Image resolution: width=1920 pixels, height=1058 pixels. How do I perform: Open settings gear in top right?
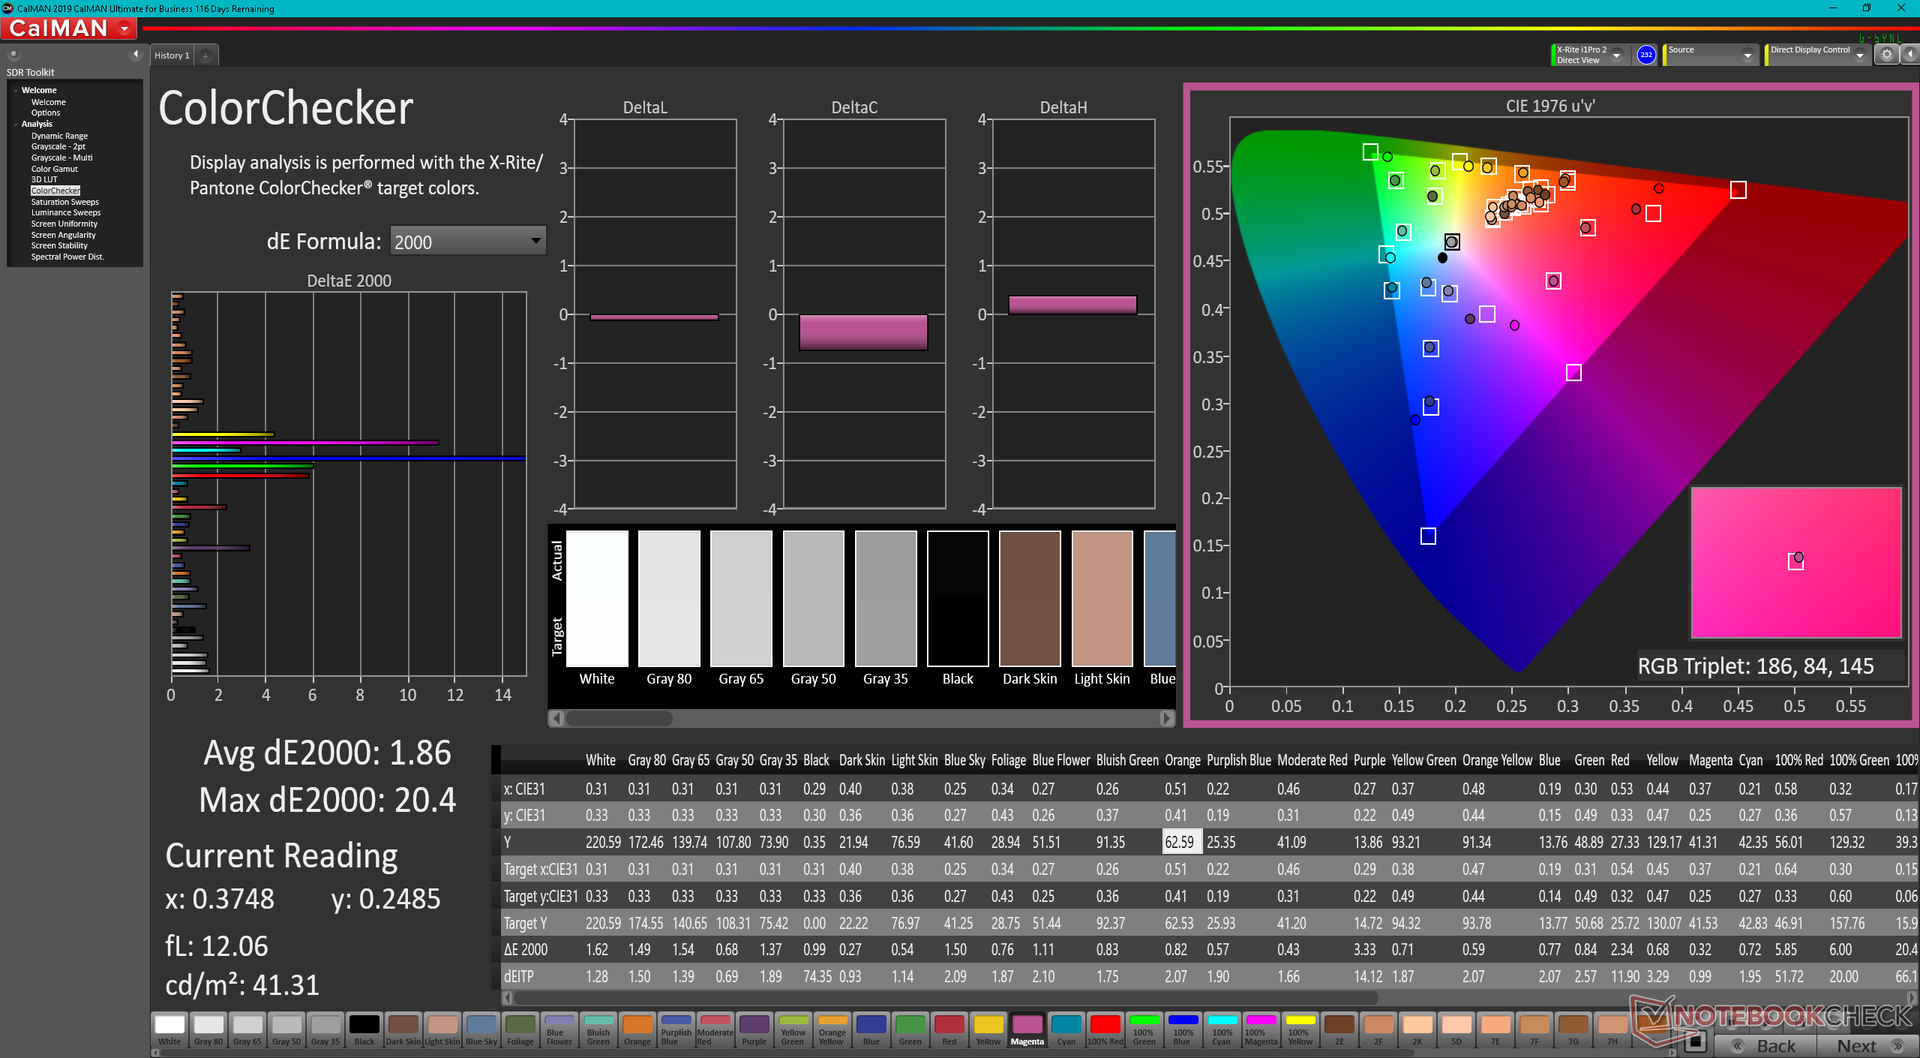coord(1886,55)
